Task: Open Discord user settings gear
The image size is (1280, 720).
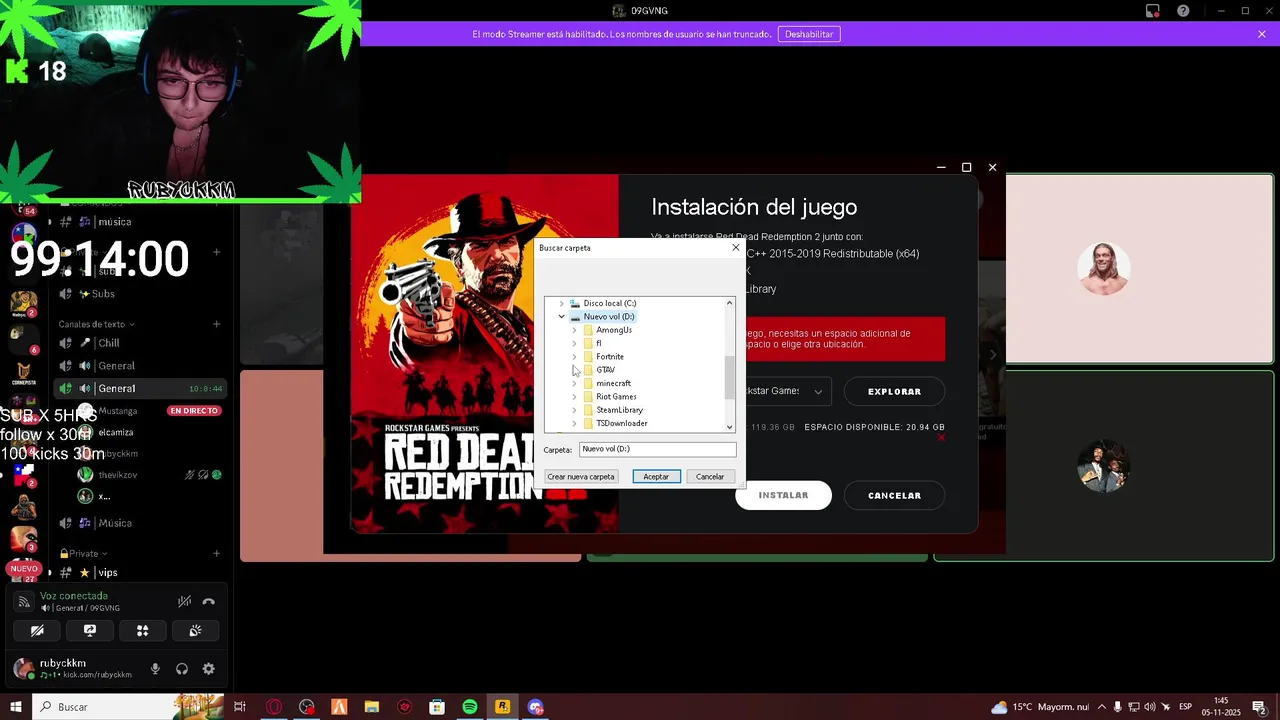Action: tap(208, 669)
